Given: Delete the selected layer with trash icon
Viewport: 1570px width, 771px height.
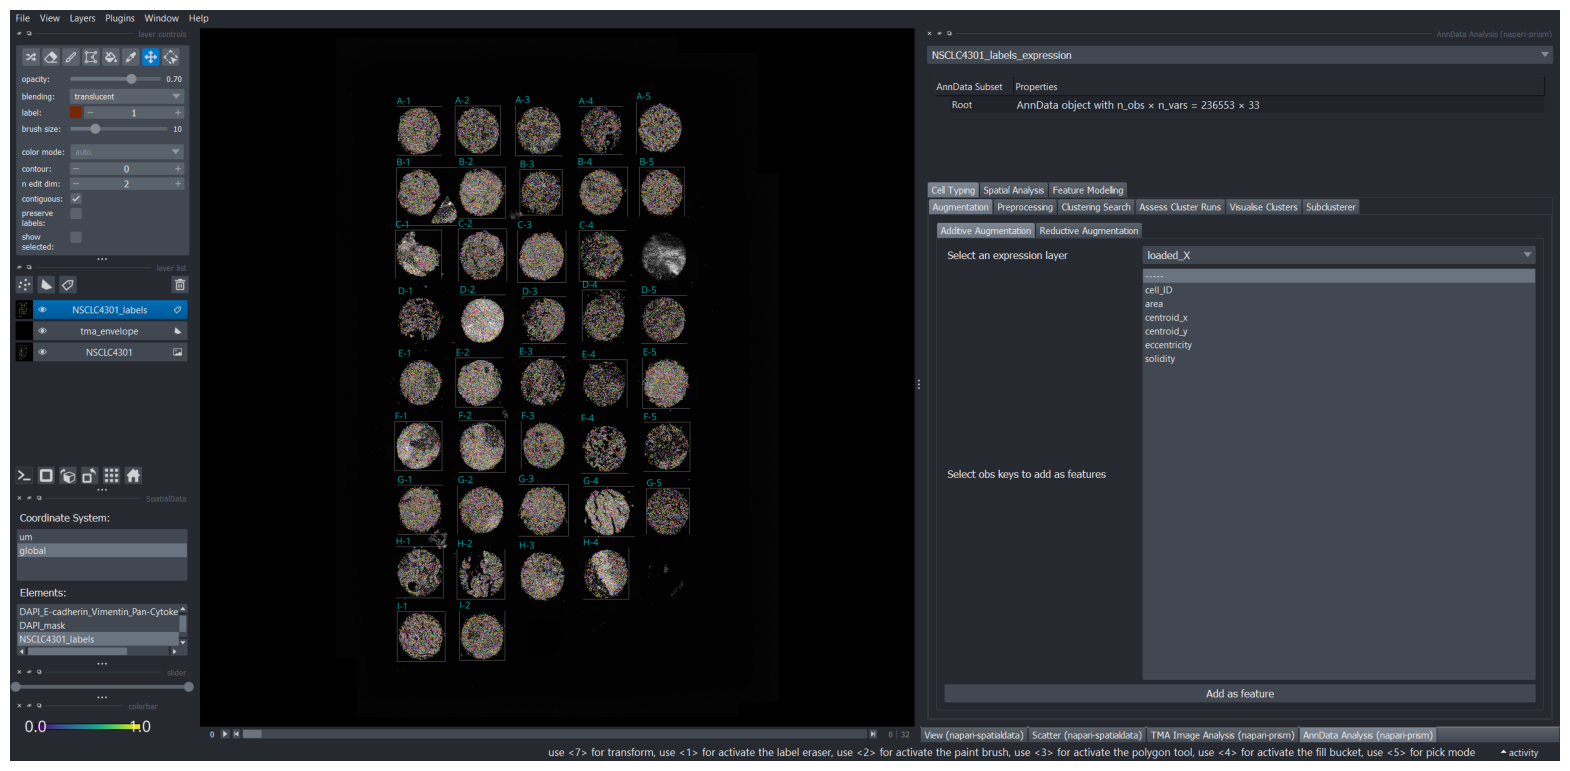Looking at the screenshot, I should (179, 285).
